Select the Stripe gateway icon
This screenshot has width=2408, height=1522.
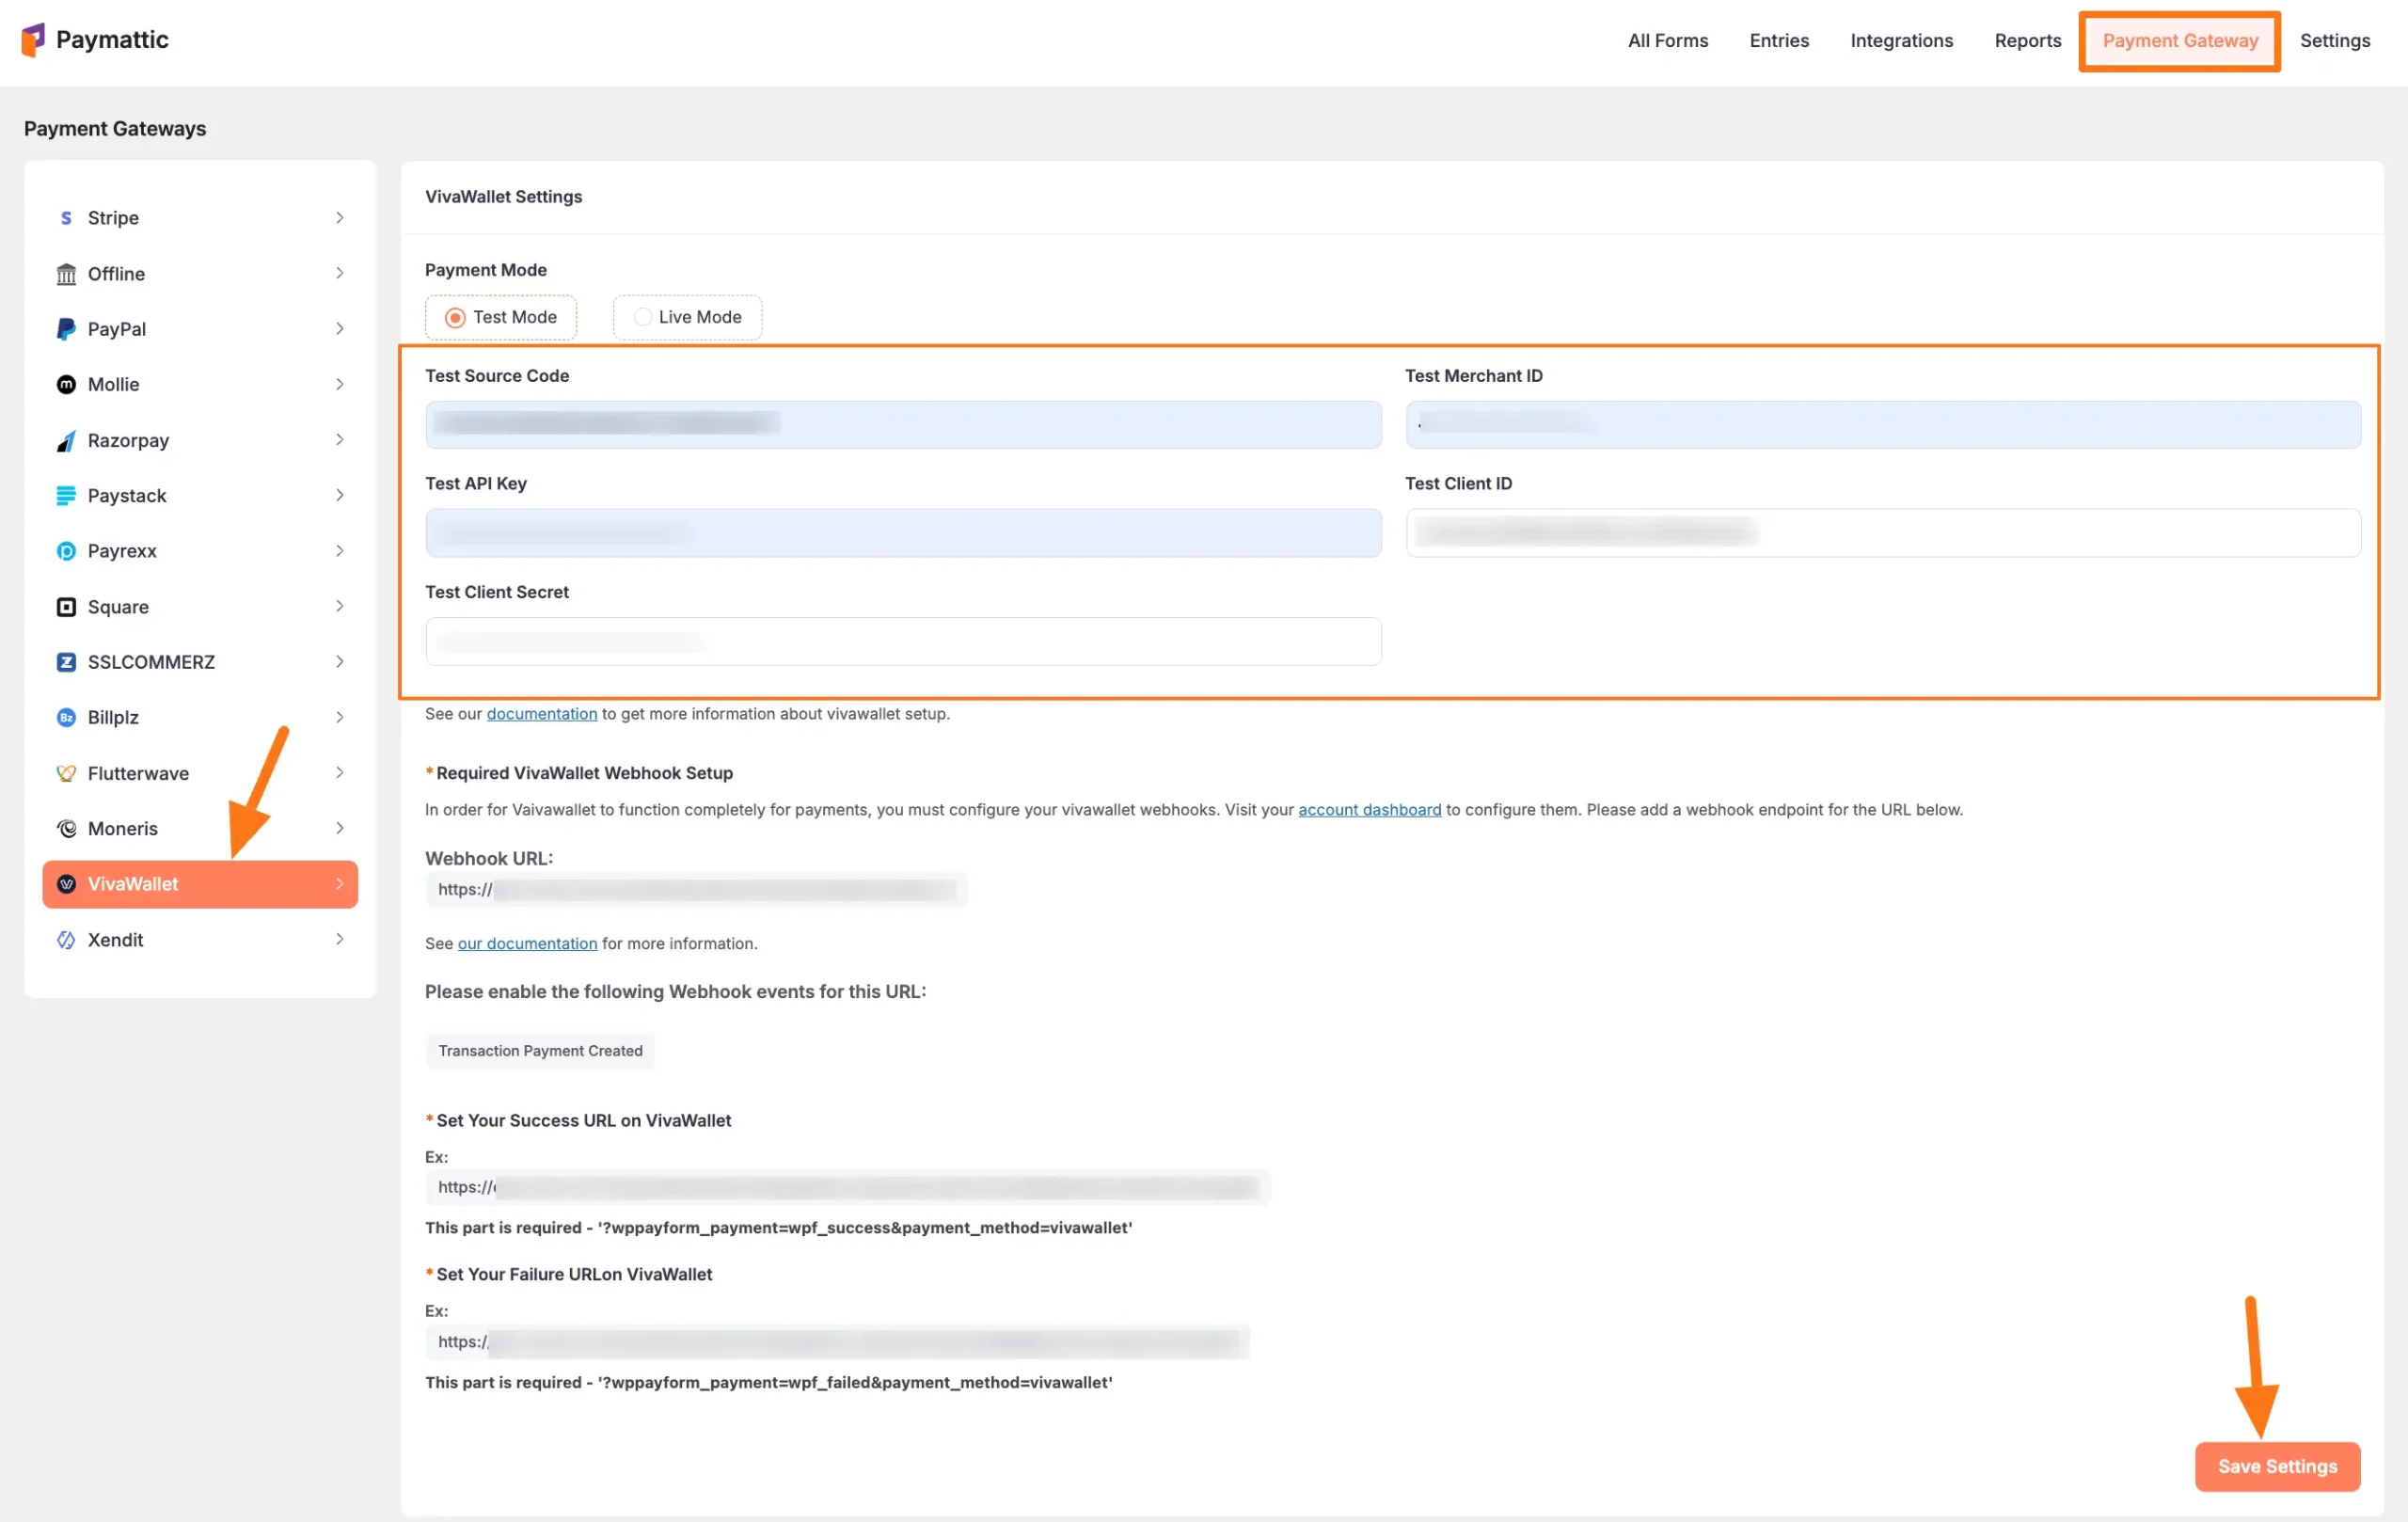[66, 217]
